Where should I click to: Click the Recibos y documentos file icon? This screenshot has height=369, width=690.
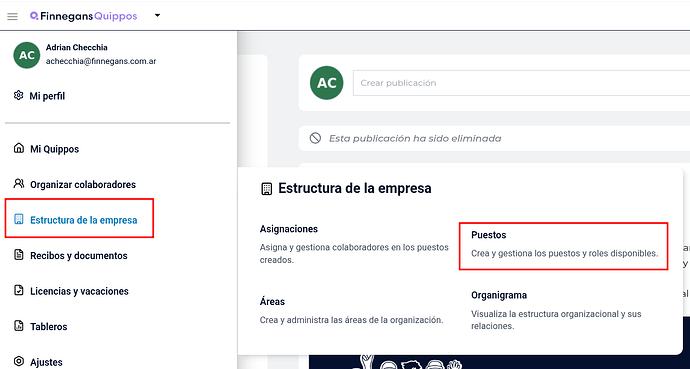pos(18,255)
